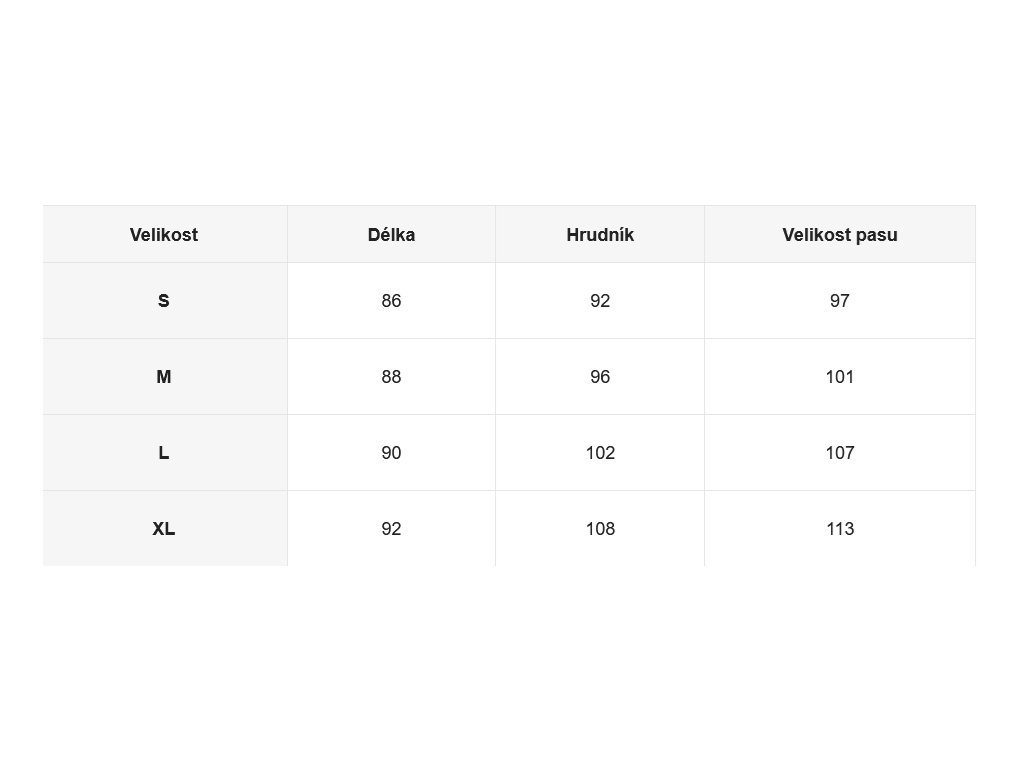Select the Hrudník value 102
Screen dimensions: 1024x768
tap(600, 453)
